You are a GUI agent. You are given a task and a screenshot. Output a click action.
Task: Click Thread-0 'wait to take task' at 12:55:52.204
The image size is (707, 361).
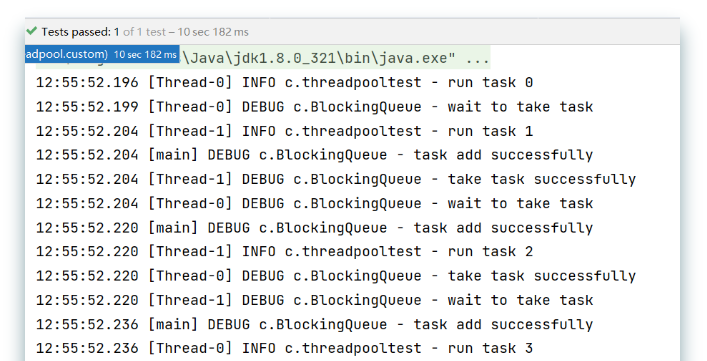(x=315, y=203)
